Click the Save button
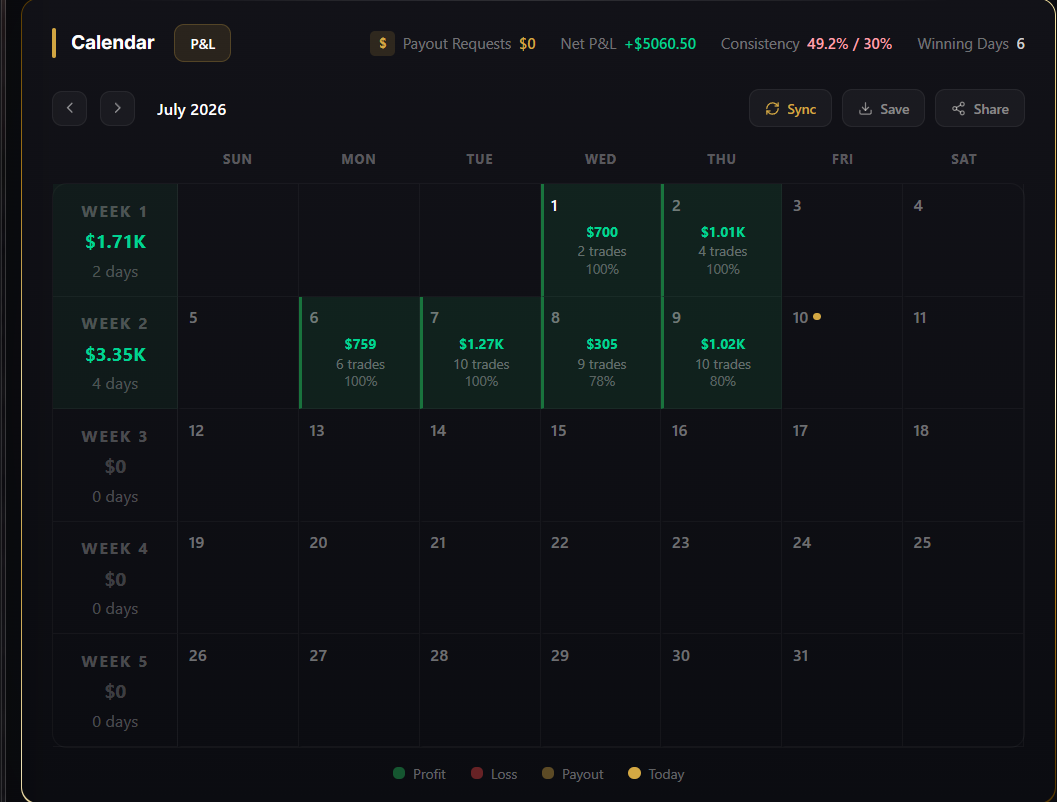This screenshot has width=1057, height=802. 883,109
